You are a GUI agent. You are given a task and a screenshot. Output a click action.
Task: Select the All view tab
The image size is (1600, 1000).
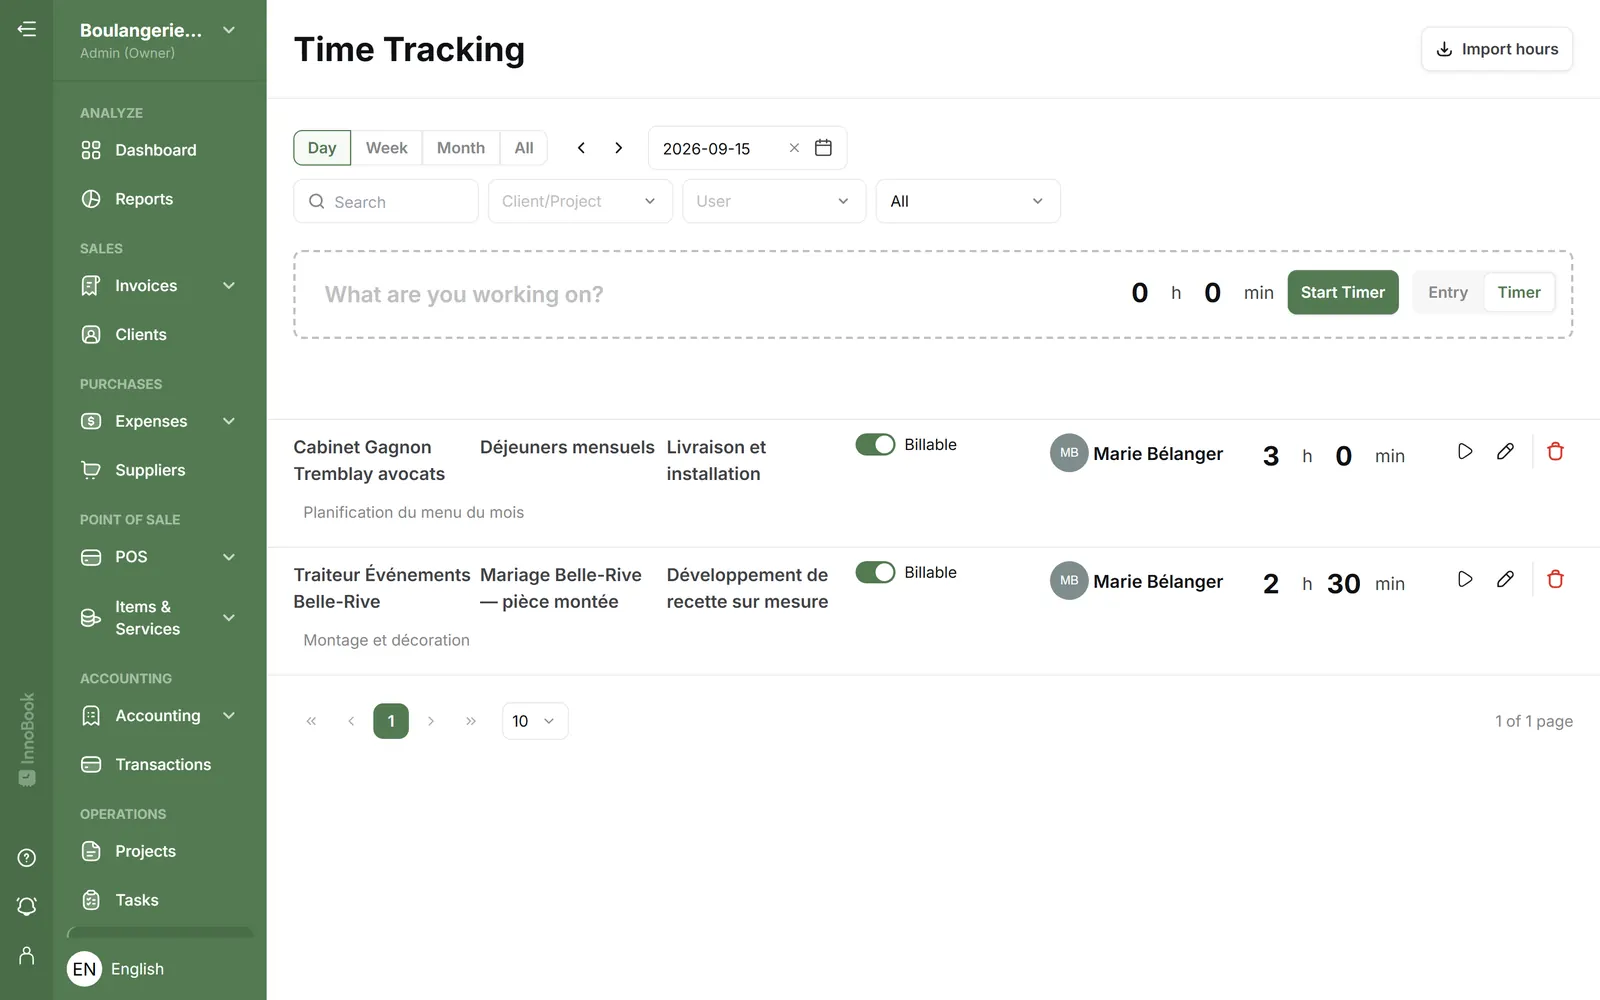coord(524,148)
